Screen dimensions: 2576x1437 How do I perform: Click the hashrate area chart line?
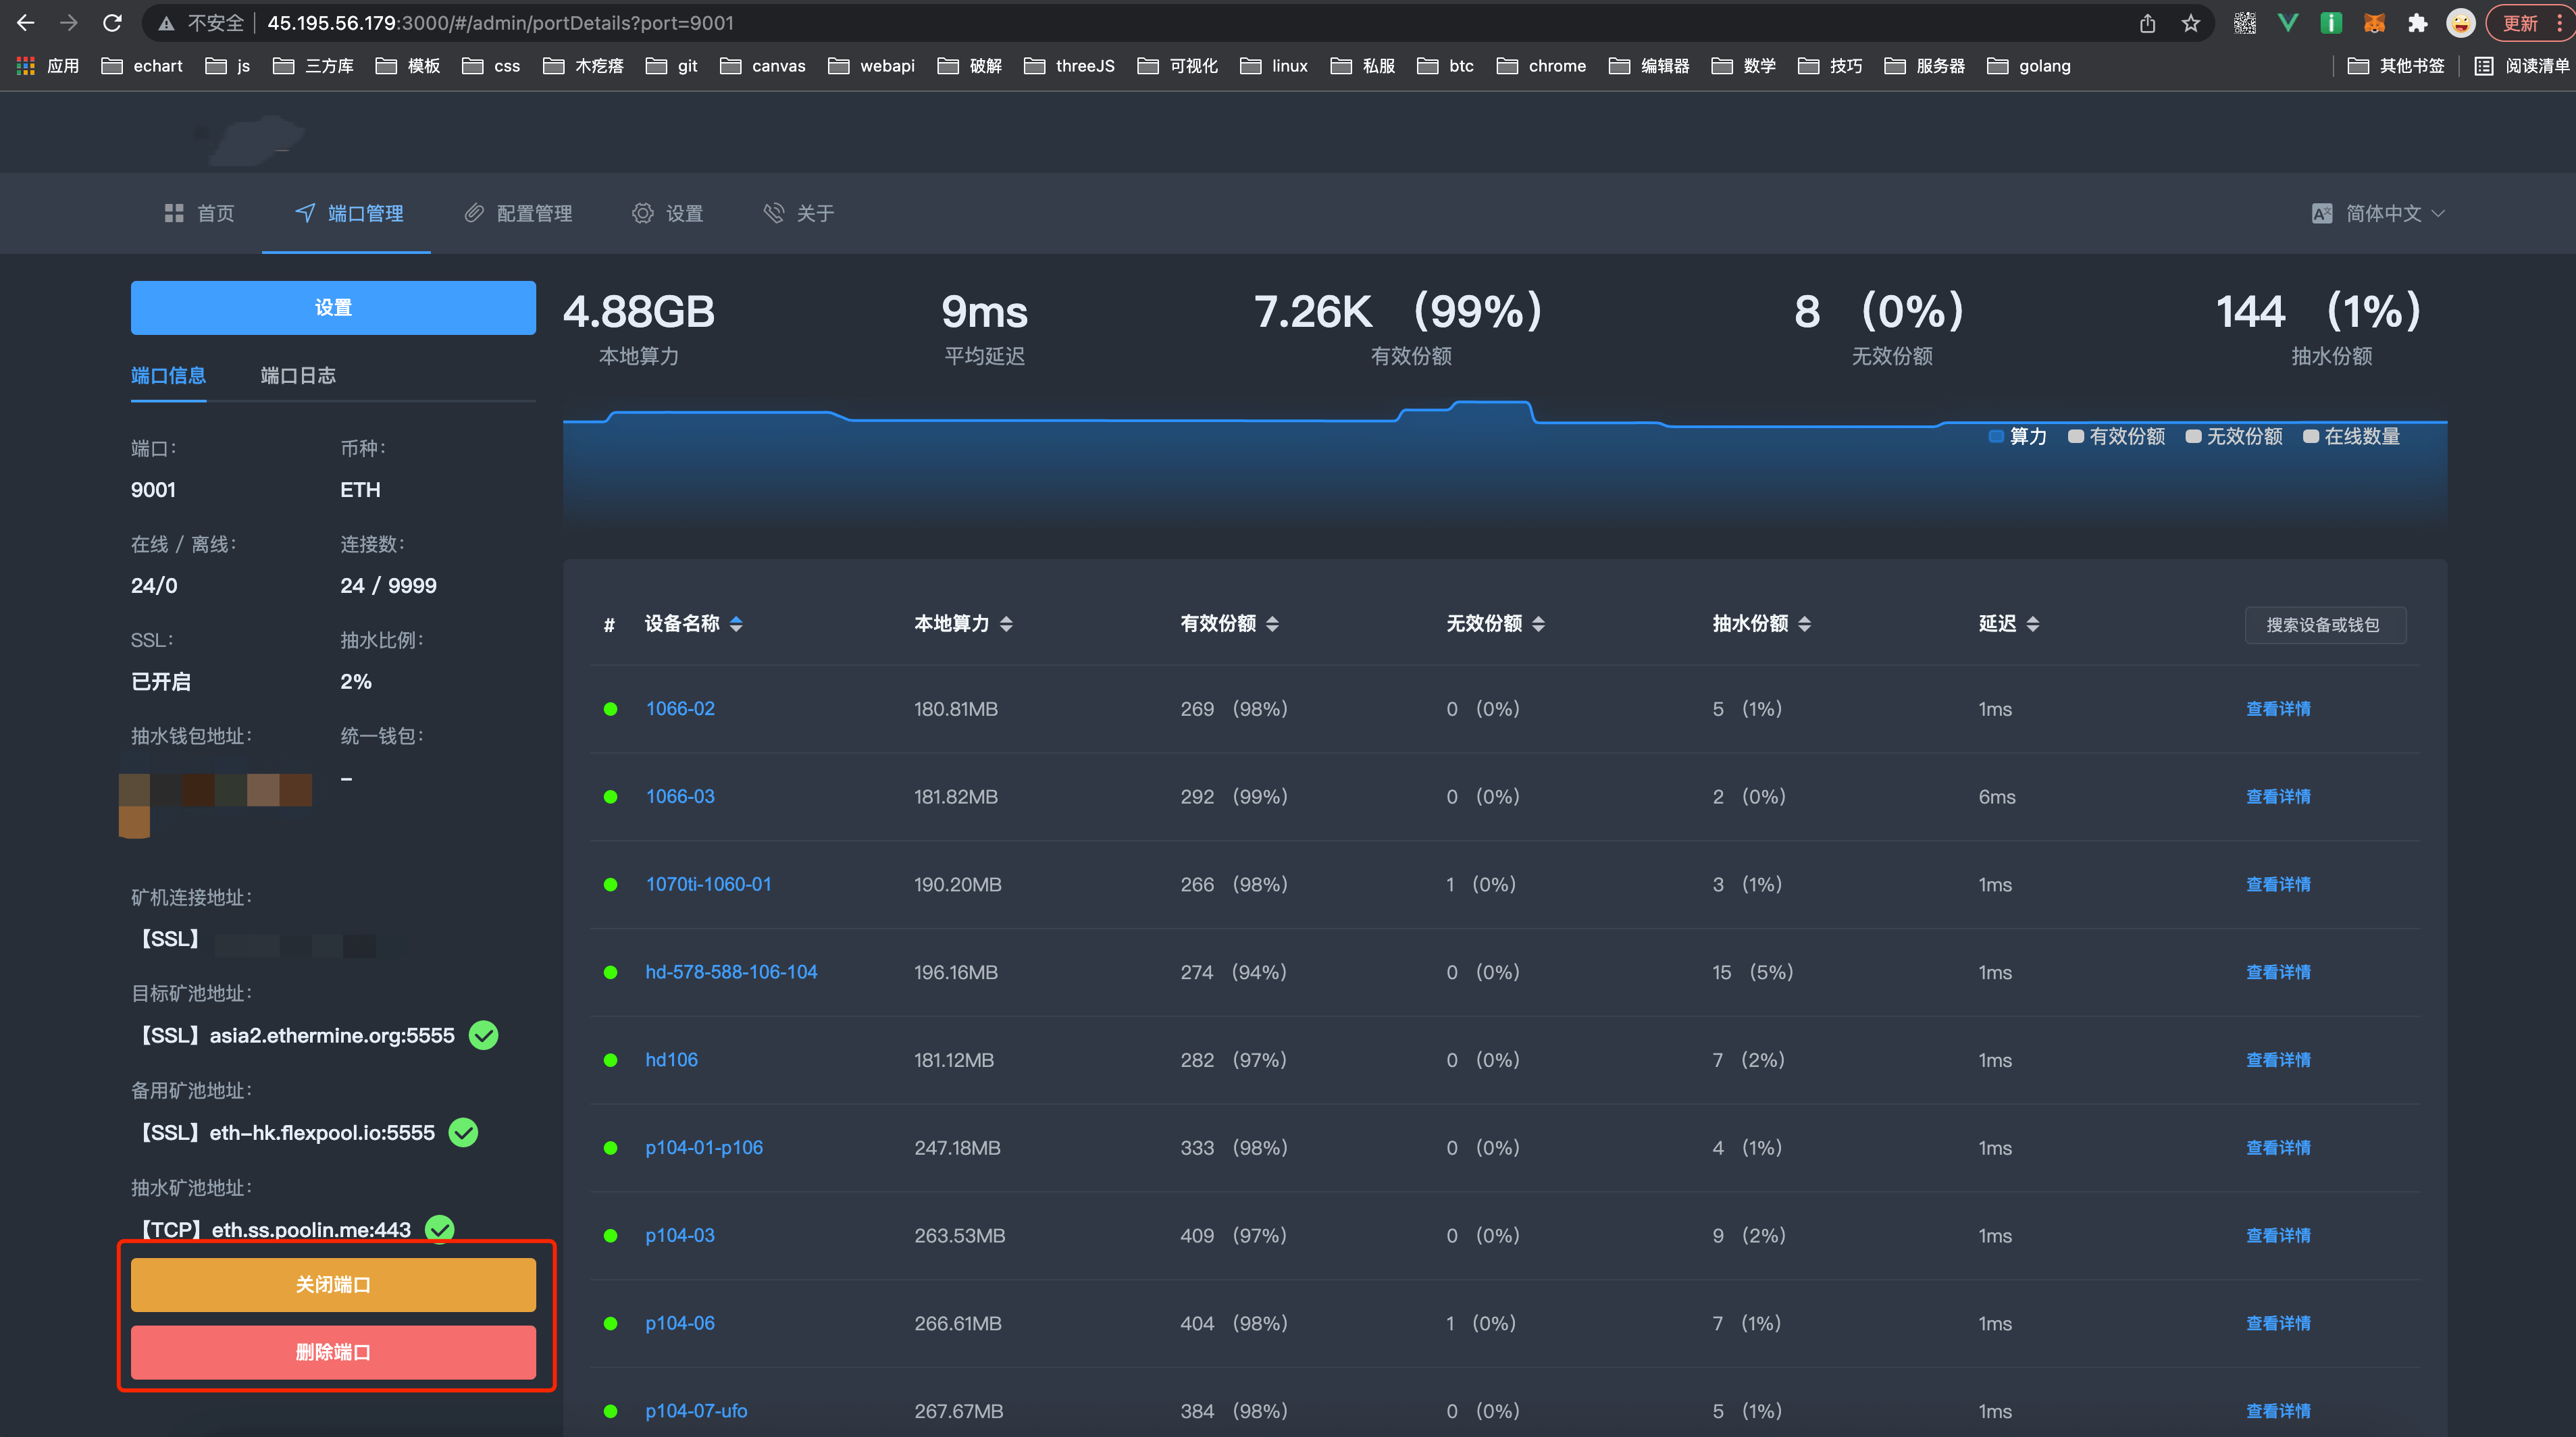point(1100,420)
